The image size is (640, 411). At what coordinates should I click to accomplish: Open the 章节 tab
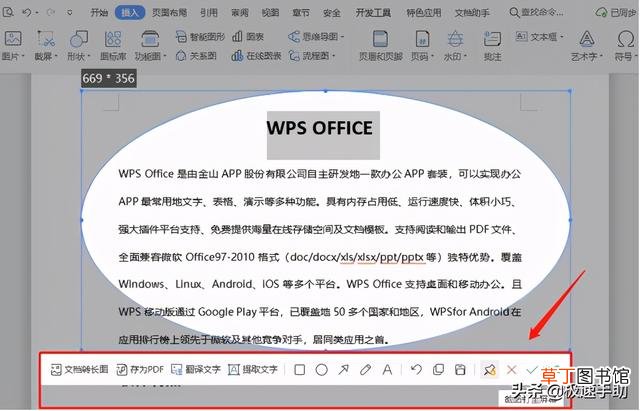tap(301, 13)
